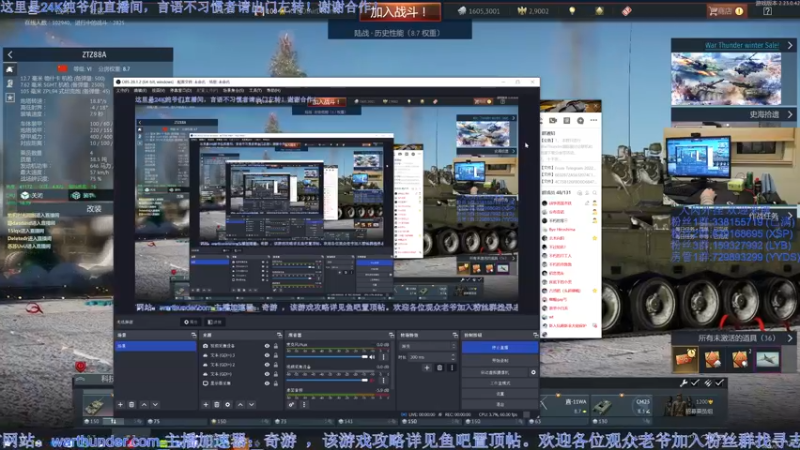Open the transition type dropdown 渐变
The image size is (800, 450).
(x=428, y=346)
